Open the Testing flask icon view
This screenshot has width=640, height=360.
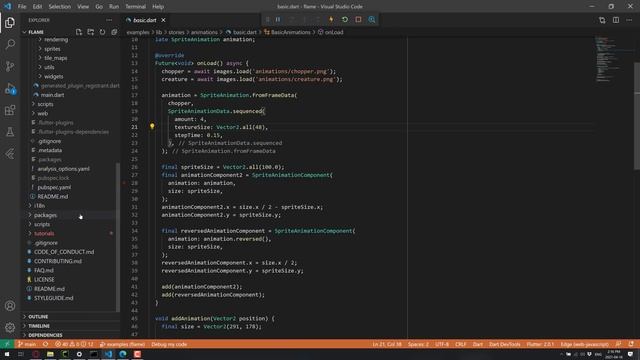coord(10,132)
